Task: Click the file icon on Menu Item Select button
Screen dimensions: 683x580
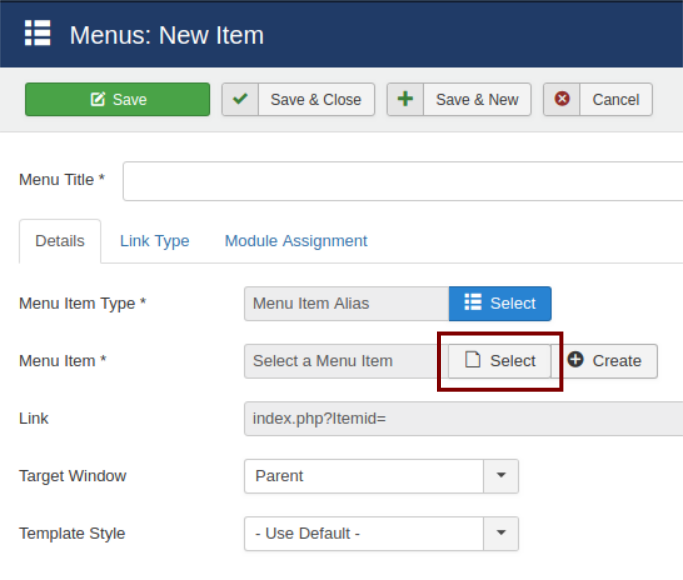Action: [x=473, y=361]
